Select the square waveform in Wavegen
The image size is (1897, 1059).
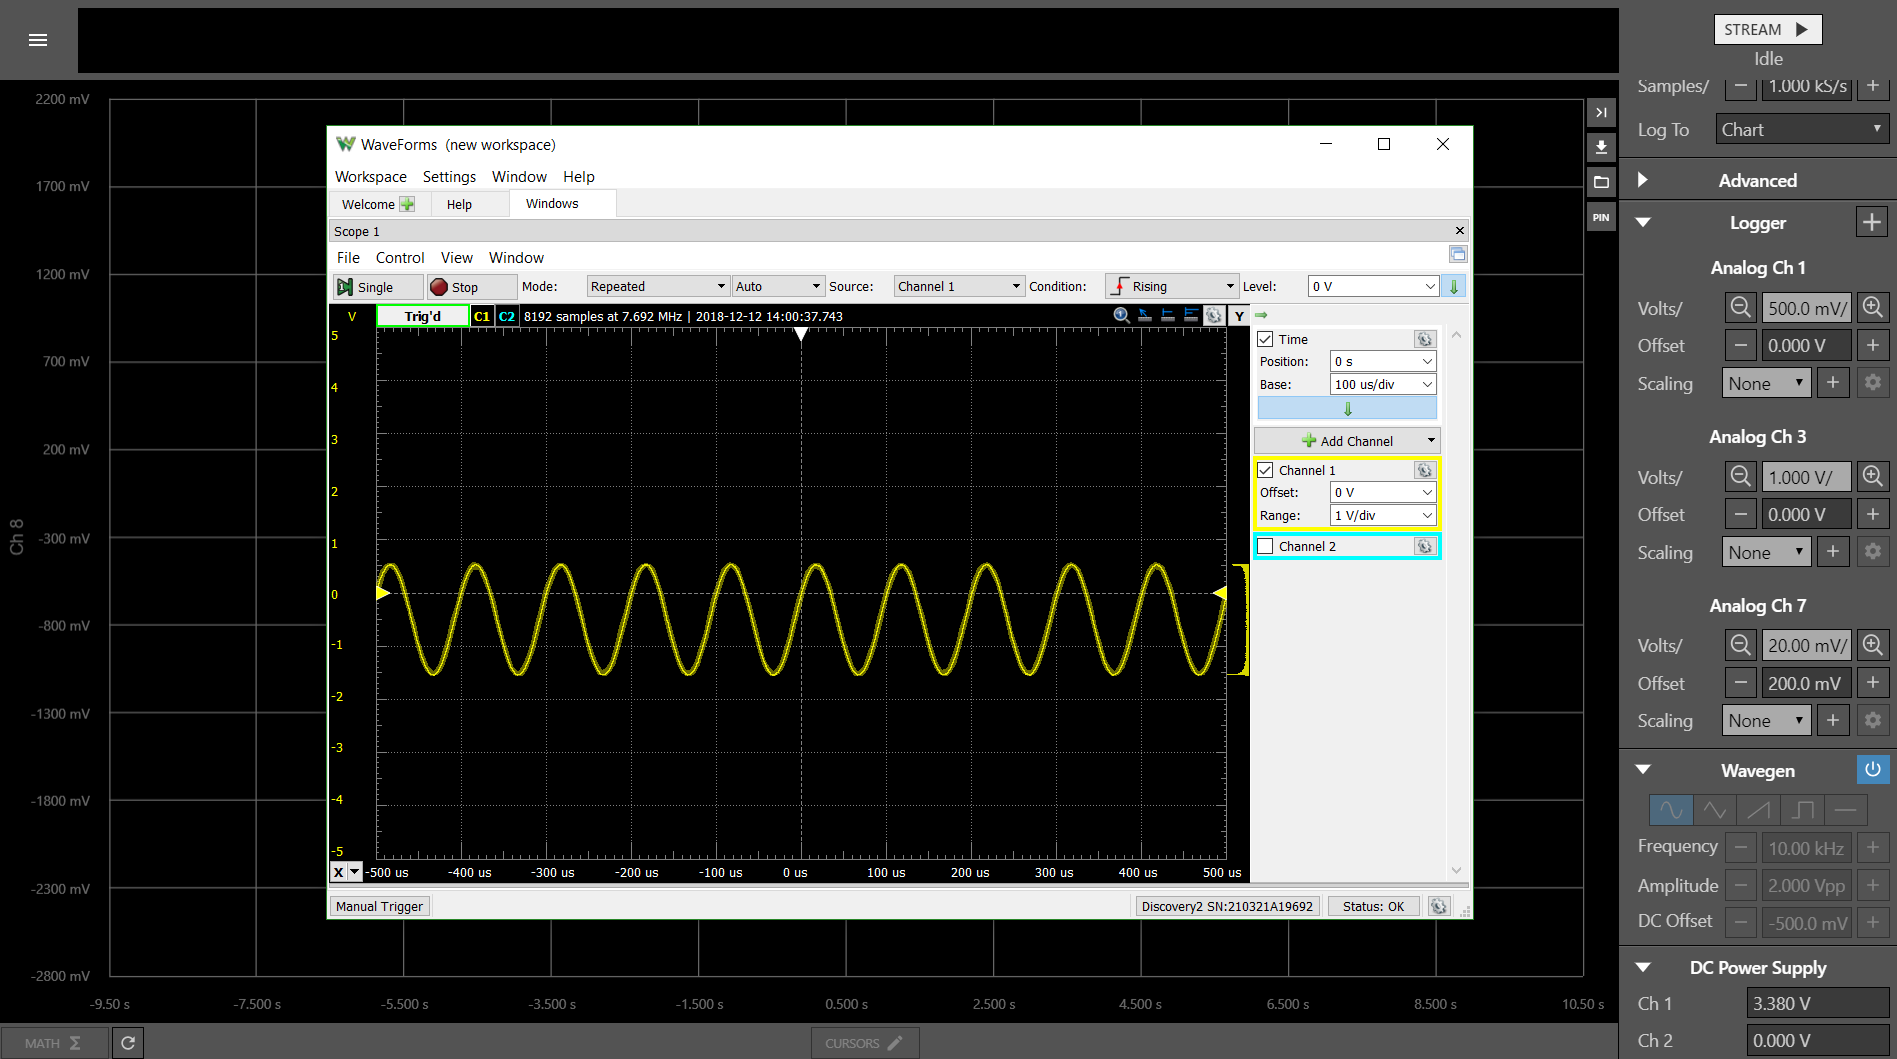(1803, 810)
